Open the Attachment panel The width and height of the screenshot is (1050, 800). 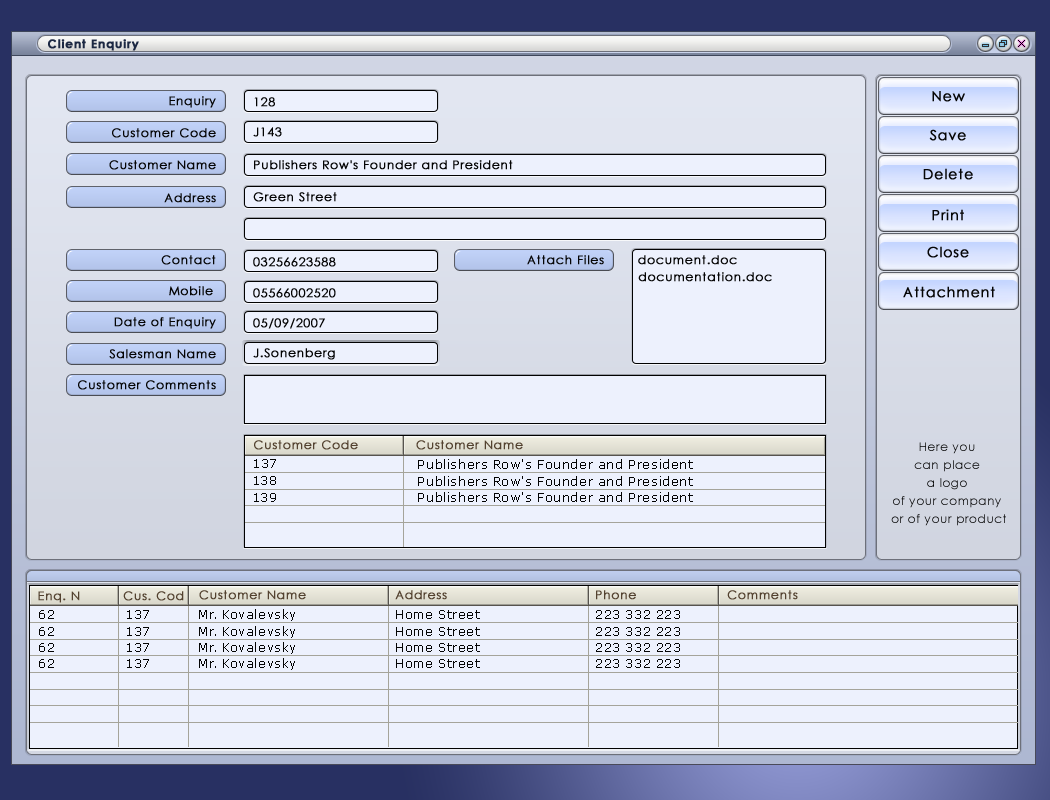946,291
